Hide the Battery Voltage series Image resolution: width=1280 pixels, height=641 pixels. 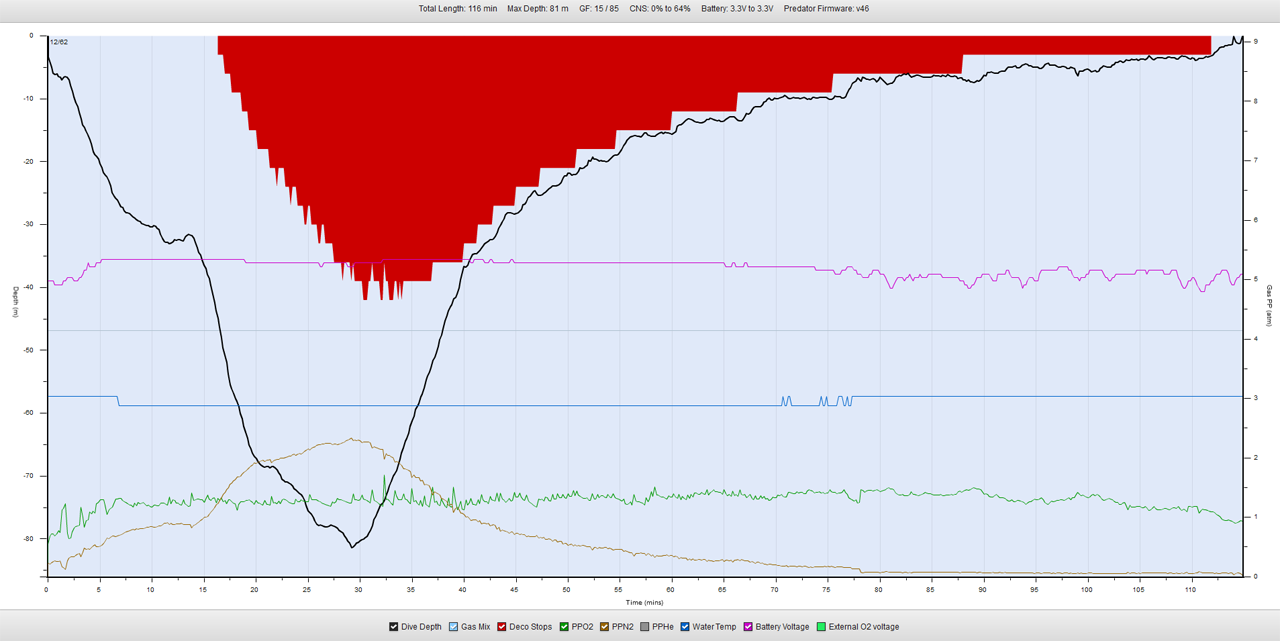pyautogui.click(x=748, y=627)
